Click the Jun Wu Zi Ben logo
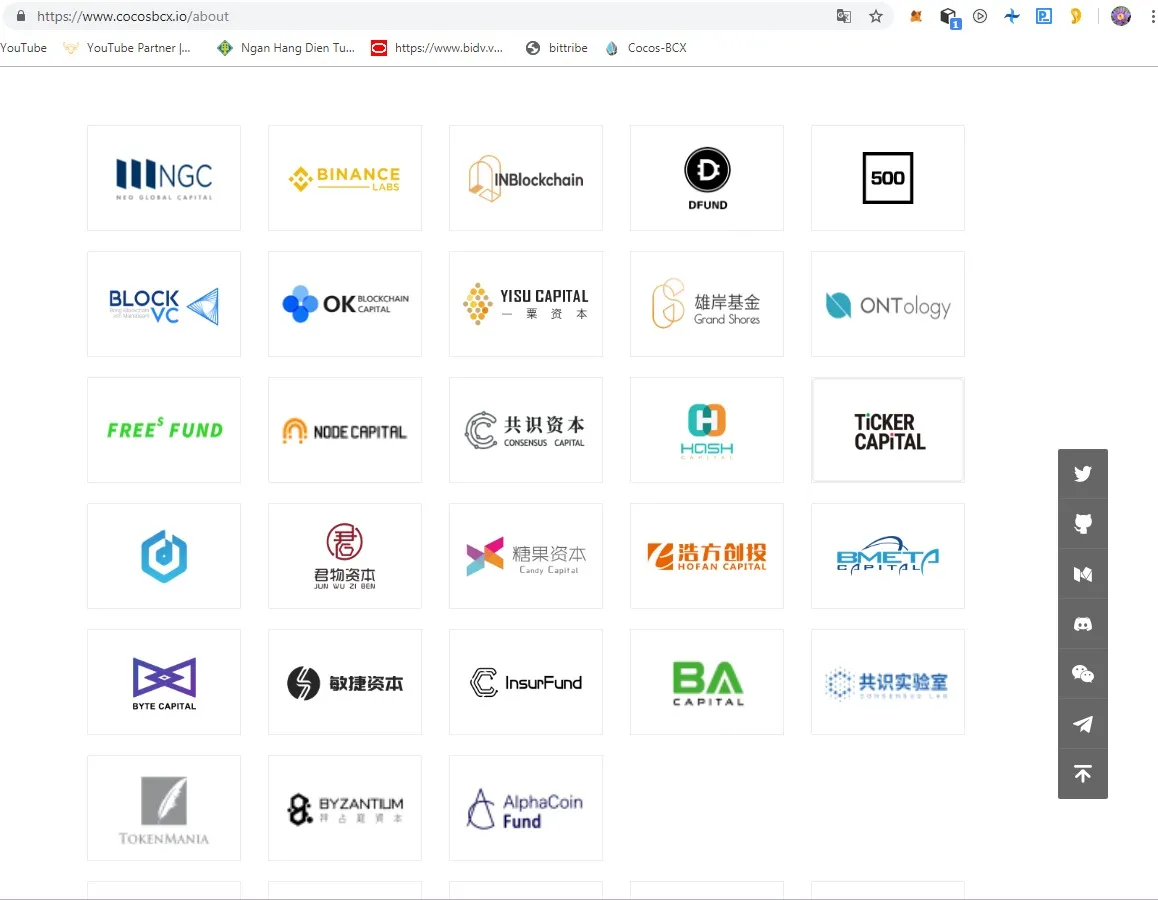The height and width of the screenshot is (900, 1158). pos(345,556)
